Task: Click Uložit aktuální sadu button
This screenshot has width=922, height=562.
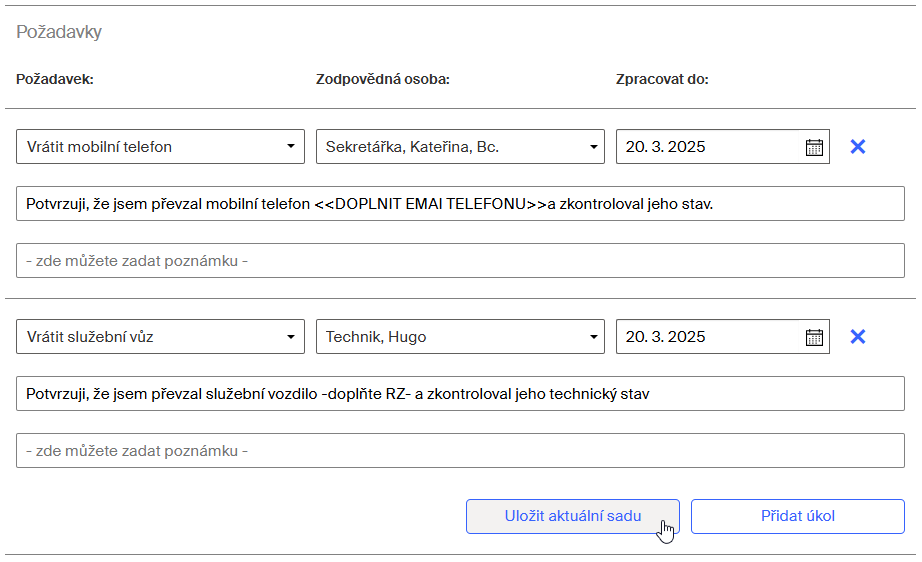Action: (573, 516)
